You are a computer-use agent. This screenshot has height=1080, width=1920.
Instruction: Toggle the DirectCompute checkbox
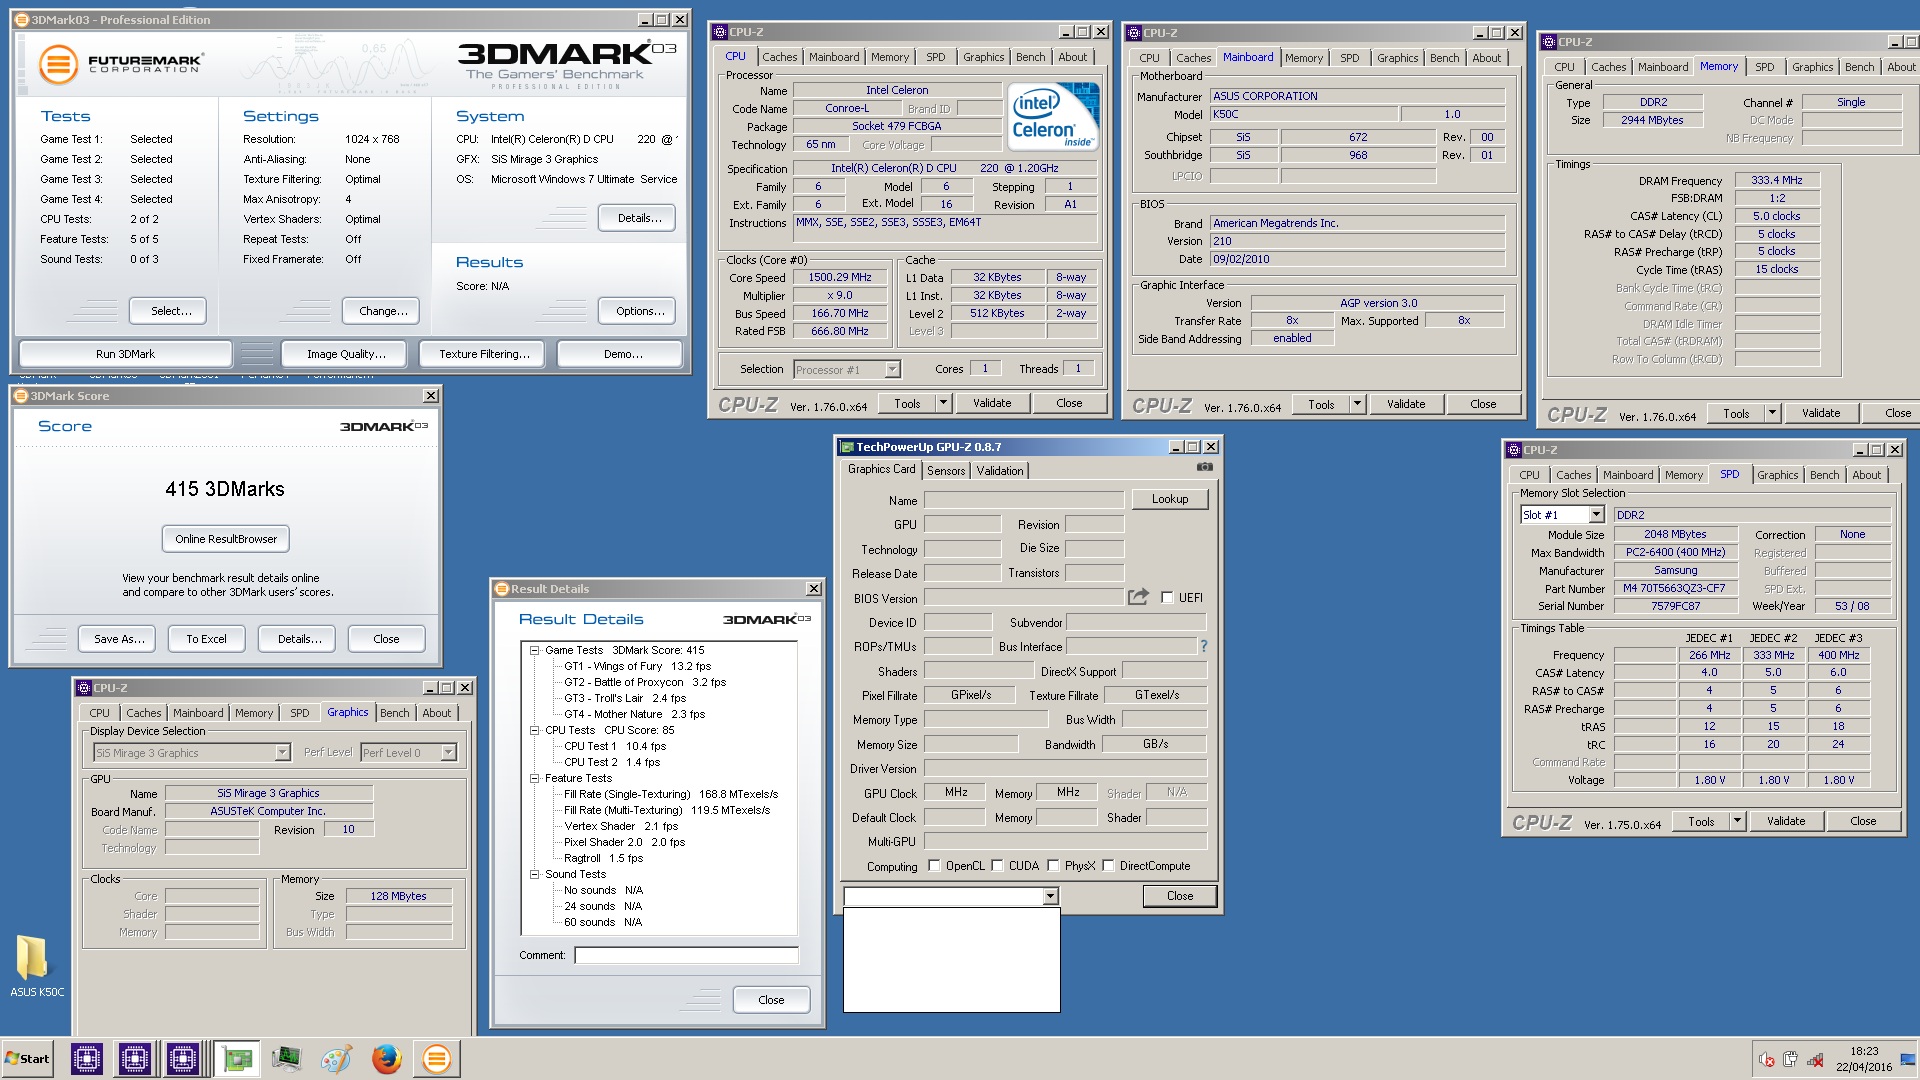[x=1108, y=866]
